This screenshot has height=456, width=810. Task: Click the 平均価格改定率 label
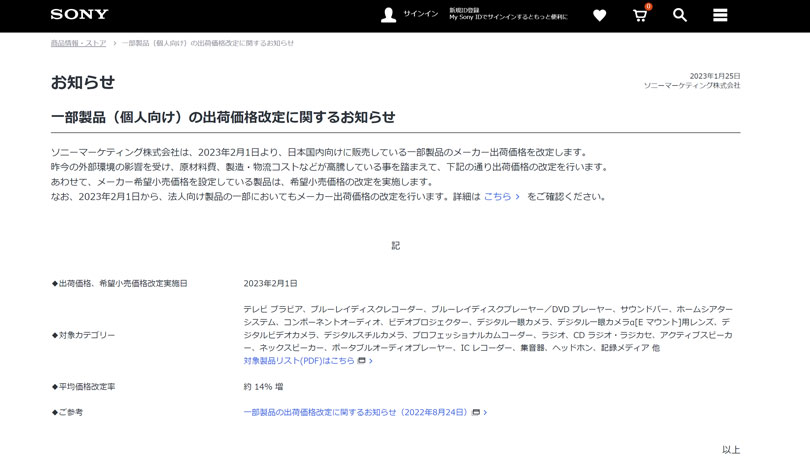[84, 387]
